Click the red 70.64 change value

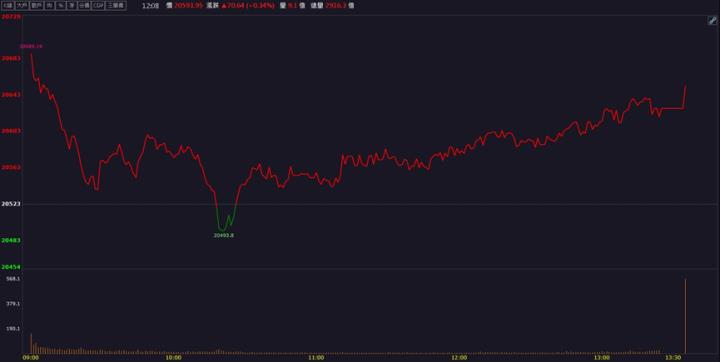click(x=233, y=6)
